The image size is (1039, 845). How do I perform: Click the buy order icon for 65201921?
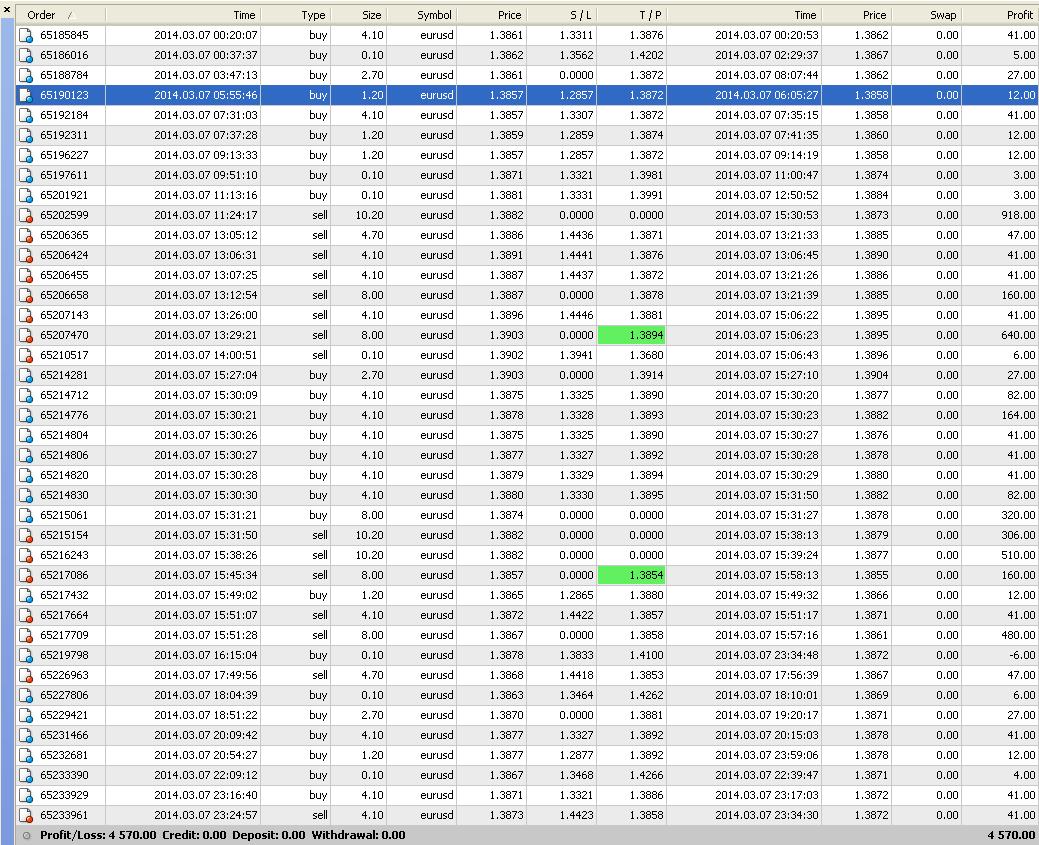26,196
